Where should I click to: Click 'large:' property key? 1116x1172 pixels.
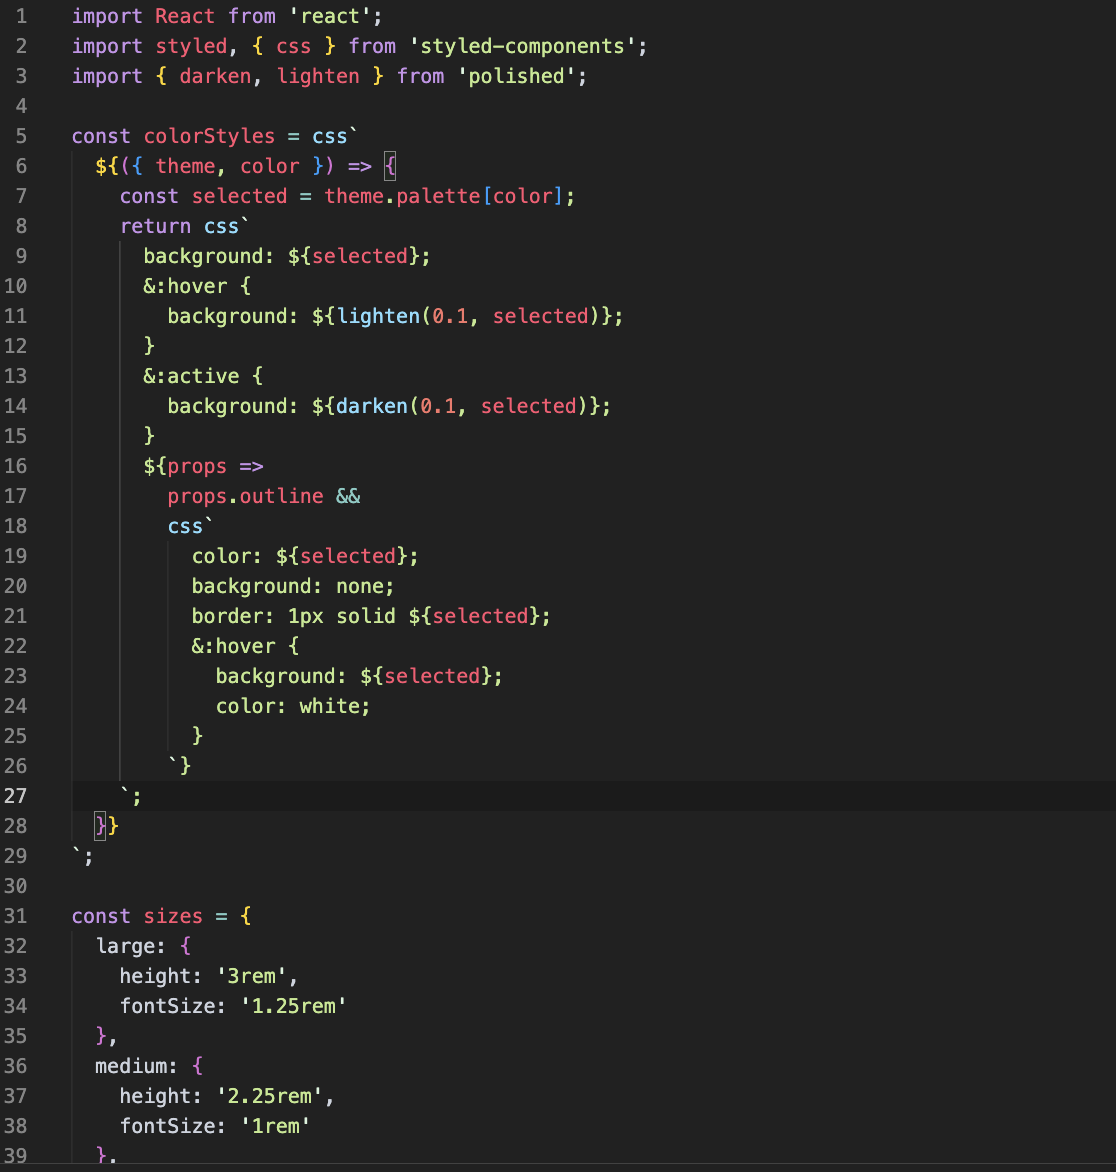(131, 946)
